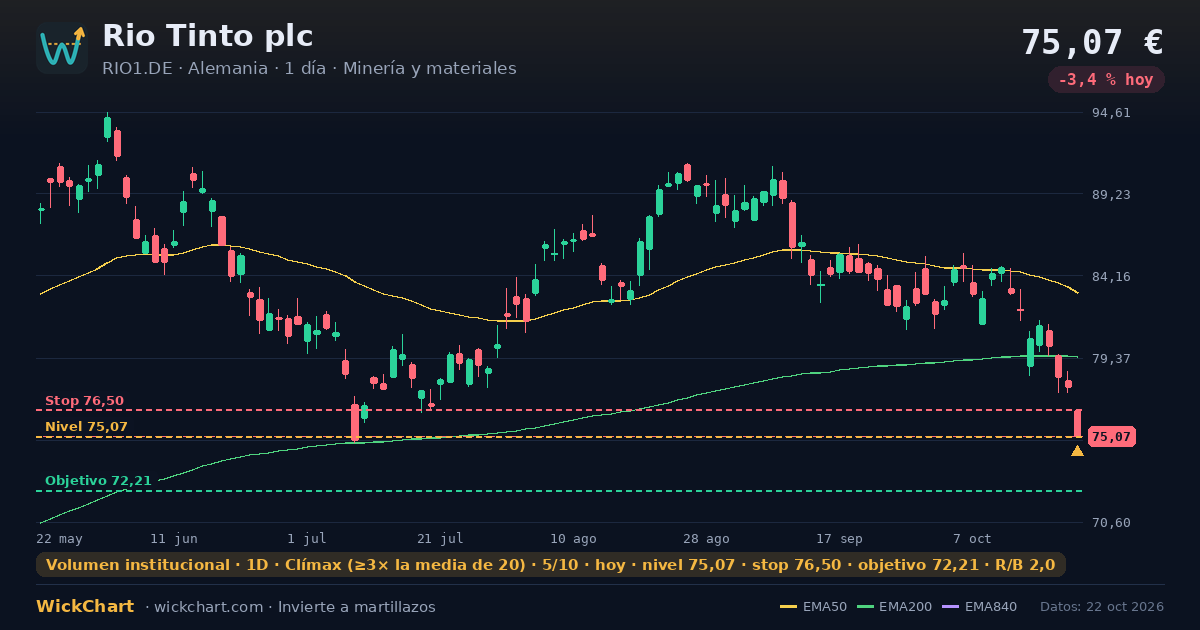Click the 11 jun date label
Image resolution: width=1200 pixels, height=630 pixels.
coord(174,539)
